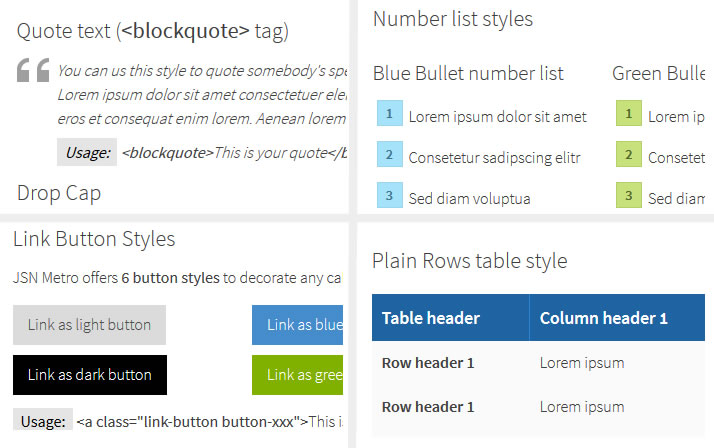Click the large gray quotation mark icon
714x448 pixels.
pos(33,70)
